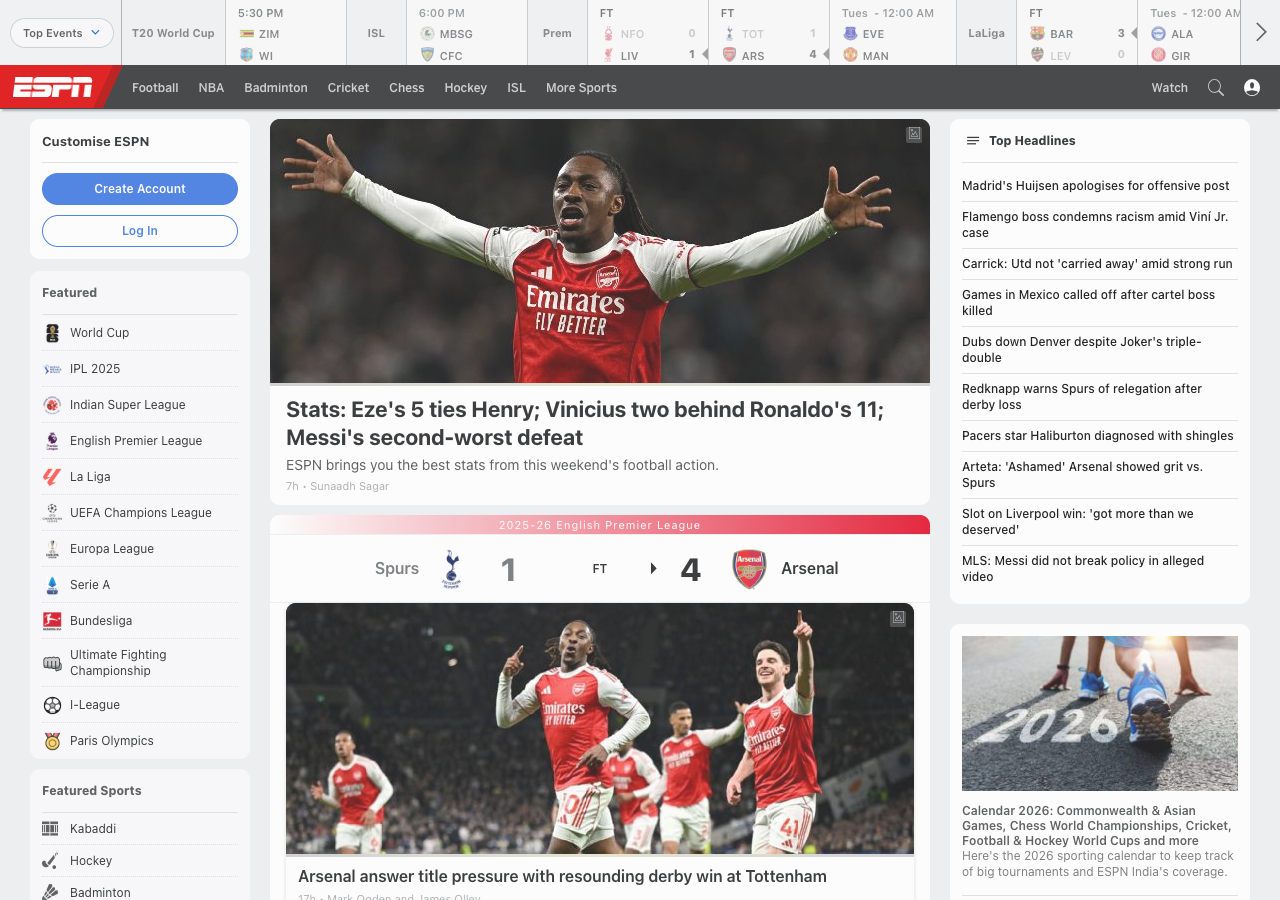The width and height of the screenshot is (1280, 900).
Task: Open More Sports from the navigation menu
Action: pyautogui.click(x=581, y=88)
